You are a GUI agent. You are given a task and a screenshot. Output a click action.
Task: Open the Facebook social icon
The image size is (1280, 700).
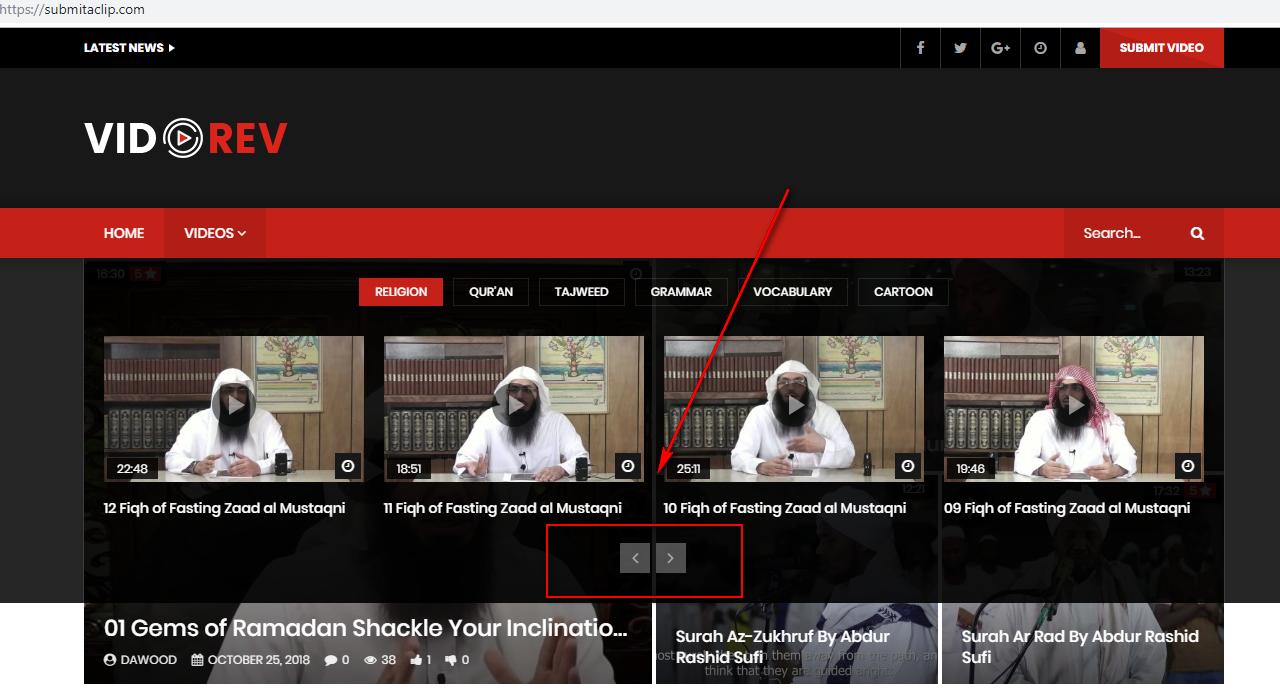coord(920,48)
